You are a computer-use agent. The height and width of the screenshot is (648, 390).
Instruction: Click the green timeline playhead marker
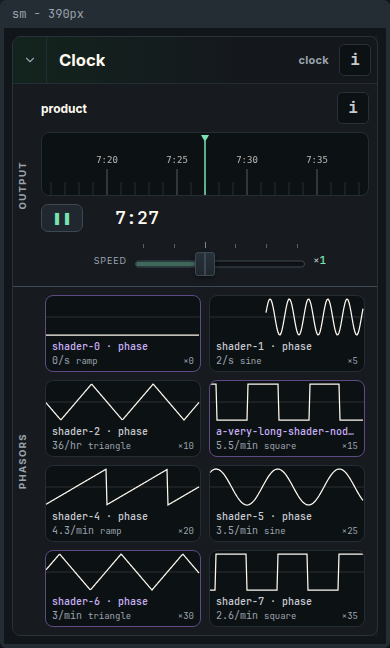coord(205,165)
